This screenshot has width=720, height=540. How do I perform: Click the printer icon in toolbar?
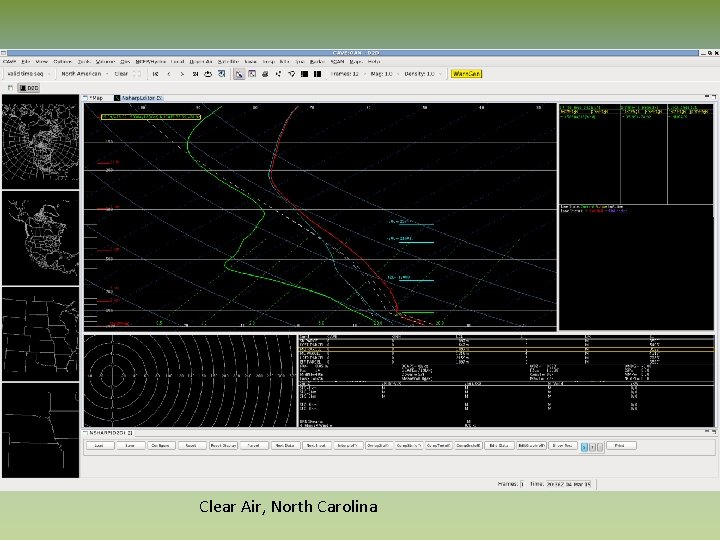click(265, 74)
